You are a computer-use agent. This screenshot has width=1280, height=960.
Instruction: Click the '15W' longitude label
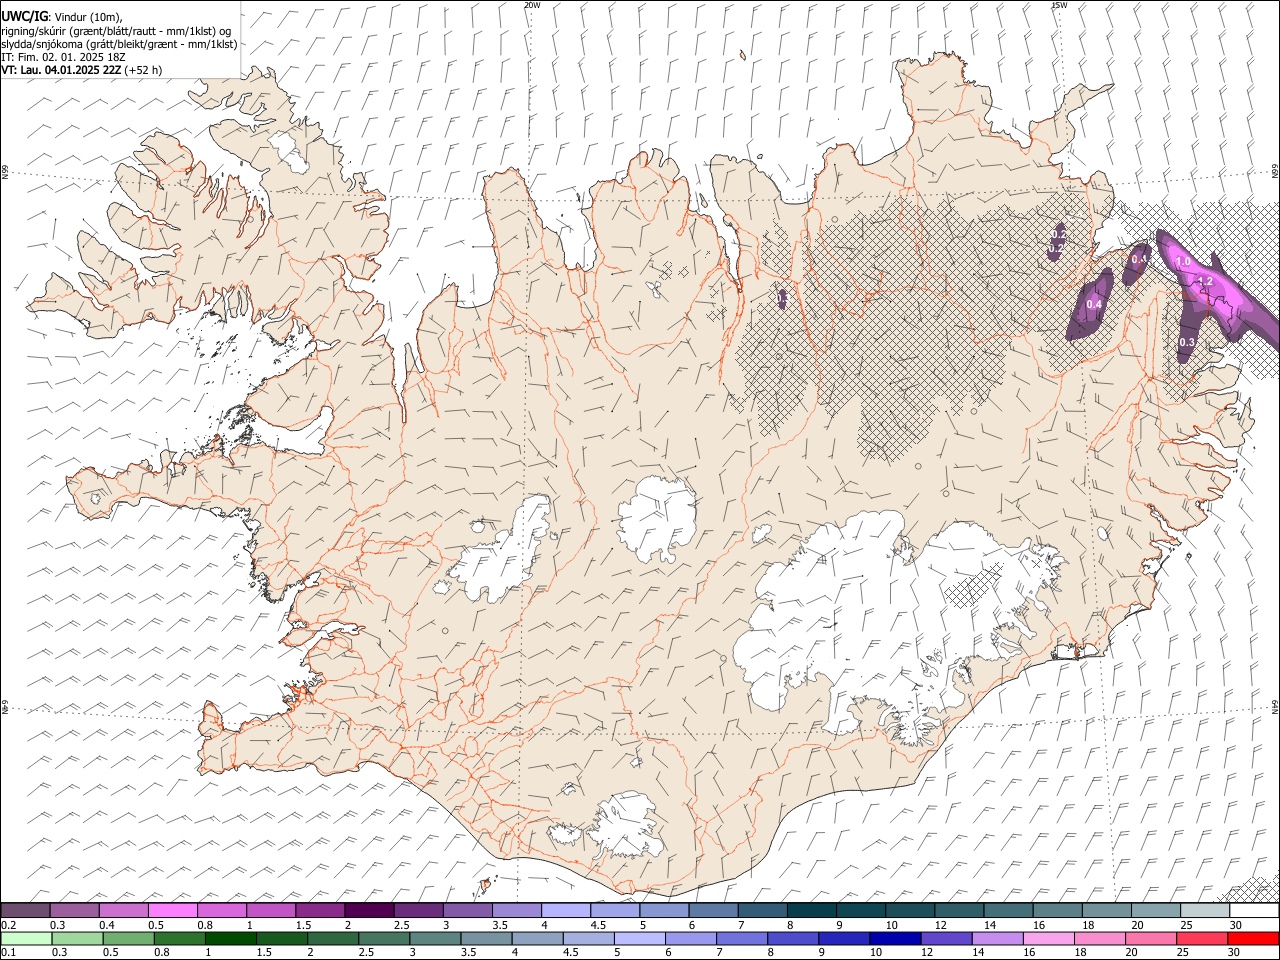coord(1059,5)
